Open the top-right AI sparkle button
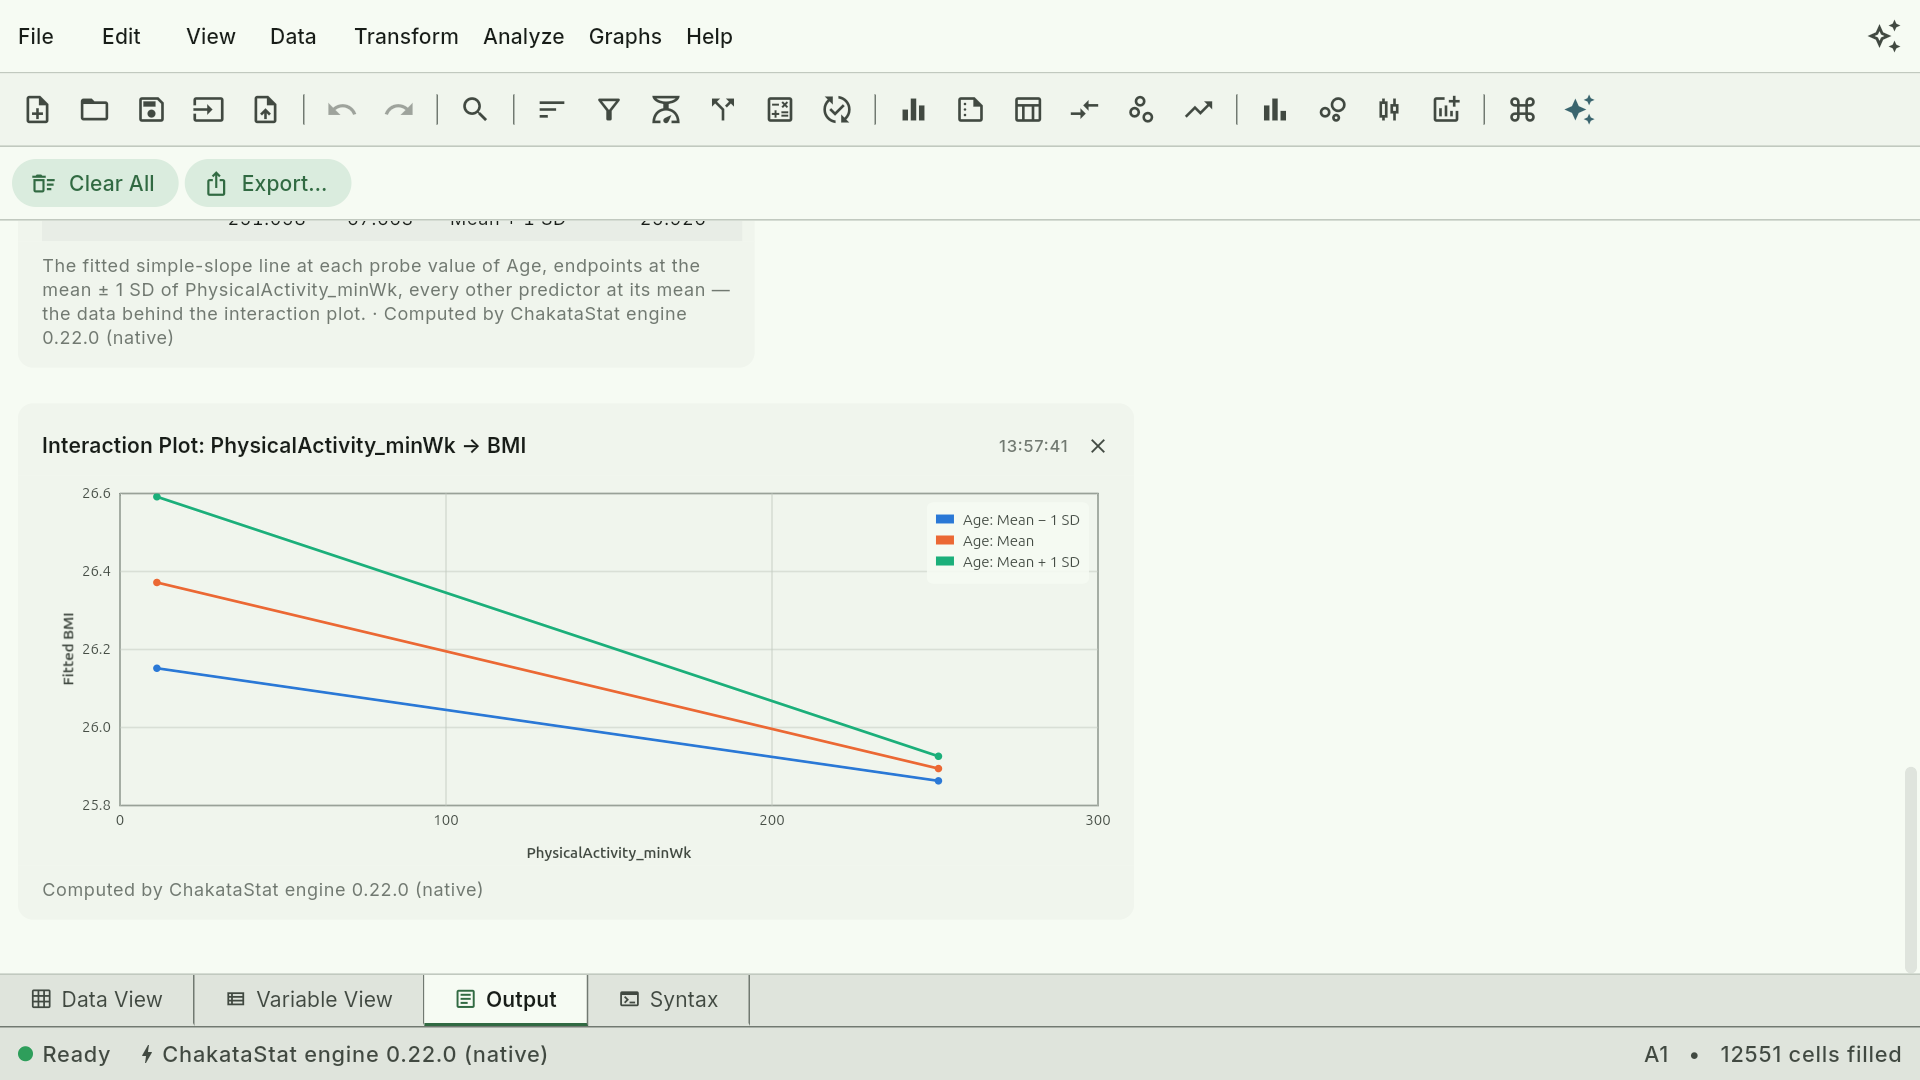Screen dimensions: 1920x1080 tap(1885, 37)
